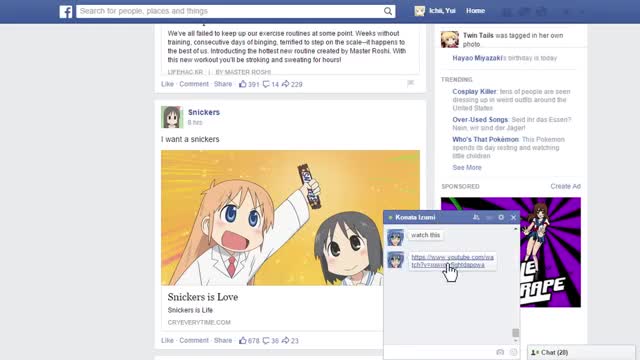Click the Twin Tails name link
This screenshot has width=640, height=360.
[478, 36]
